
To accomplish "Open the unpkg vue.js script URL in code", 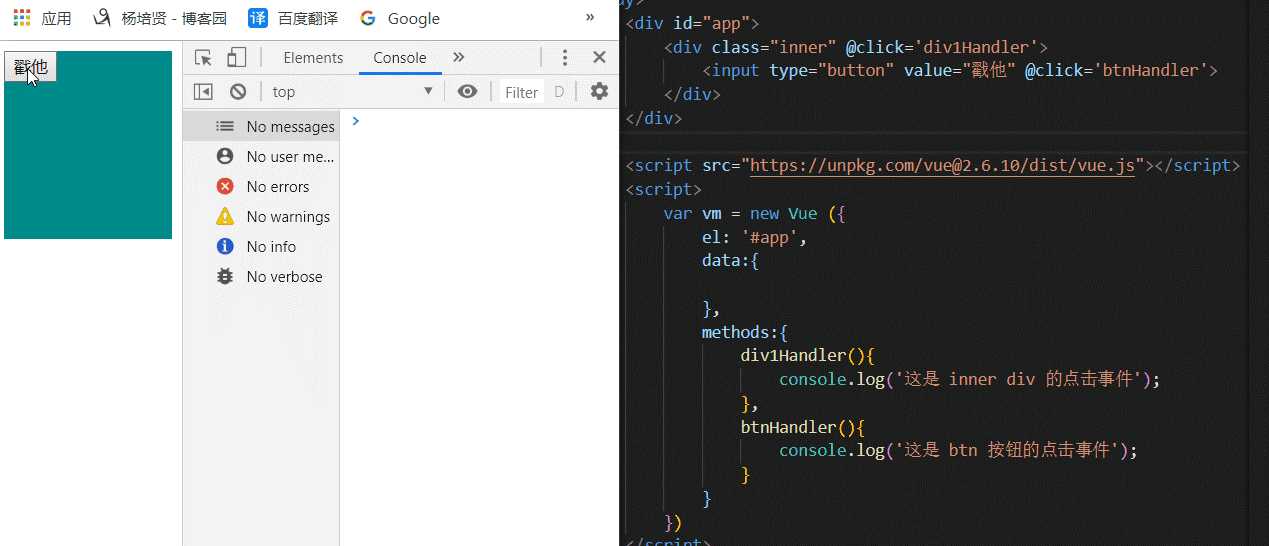I will [x=942, y=166].
